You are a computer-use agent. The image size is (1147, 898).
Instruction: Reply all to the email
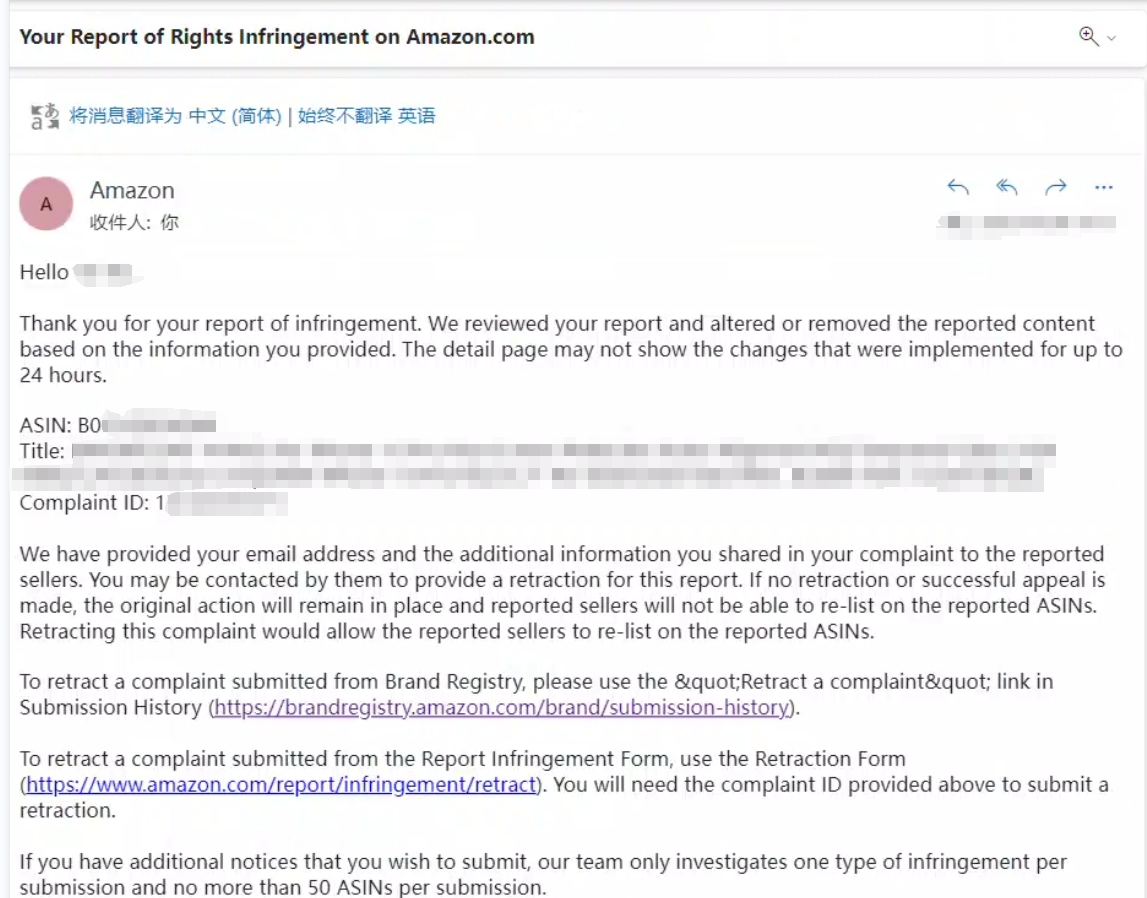1007,187
